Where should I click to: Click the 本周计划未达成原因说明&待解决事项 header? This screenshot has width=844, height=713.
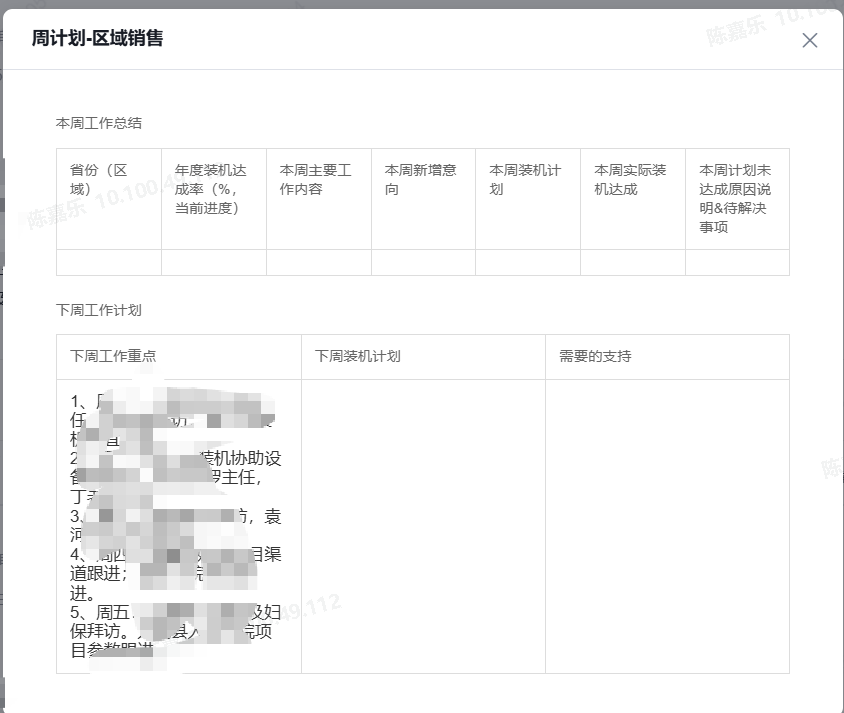(x=735, y=199)
